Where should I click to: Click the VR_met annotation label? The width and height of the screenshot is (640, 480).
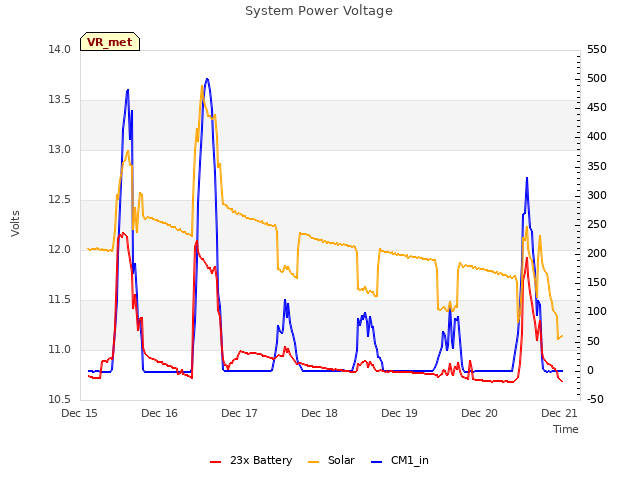coord(110,42)
